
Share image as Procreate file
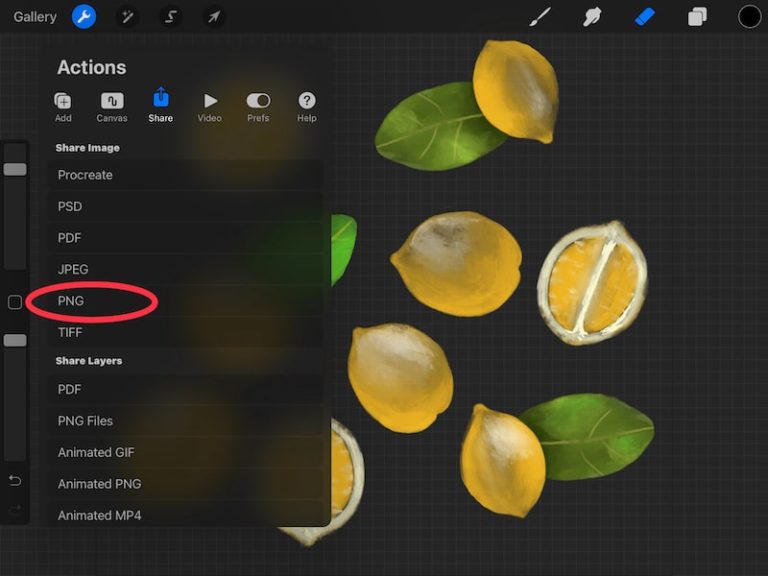pyautogui.click(x=185, y=175)
